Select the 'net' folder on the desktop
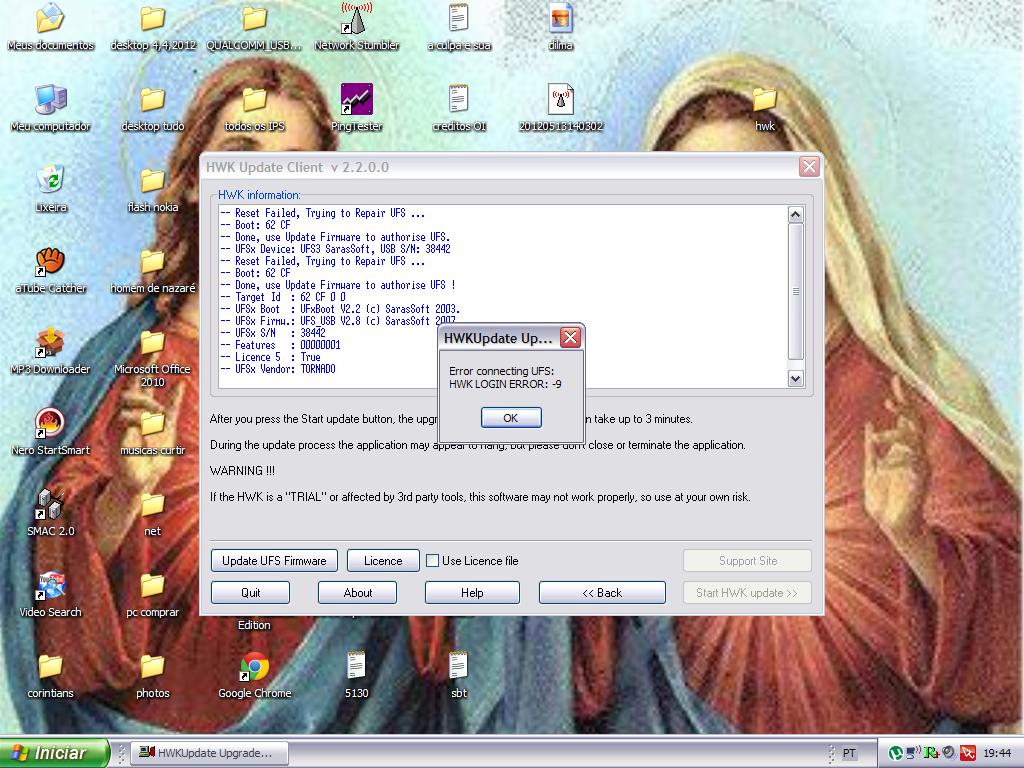This screenshot has width=1024, height=768. pos(153,513)
